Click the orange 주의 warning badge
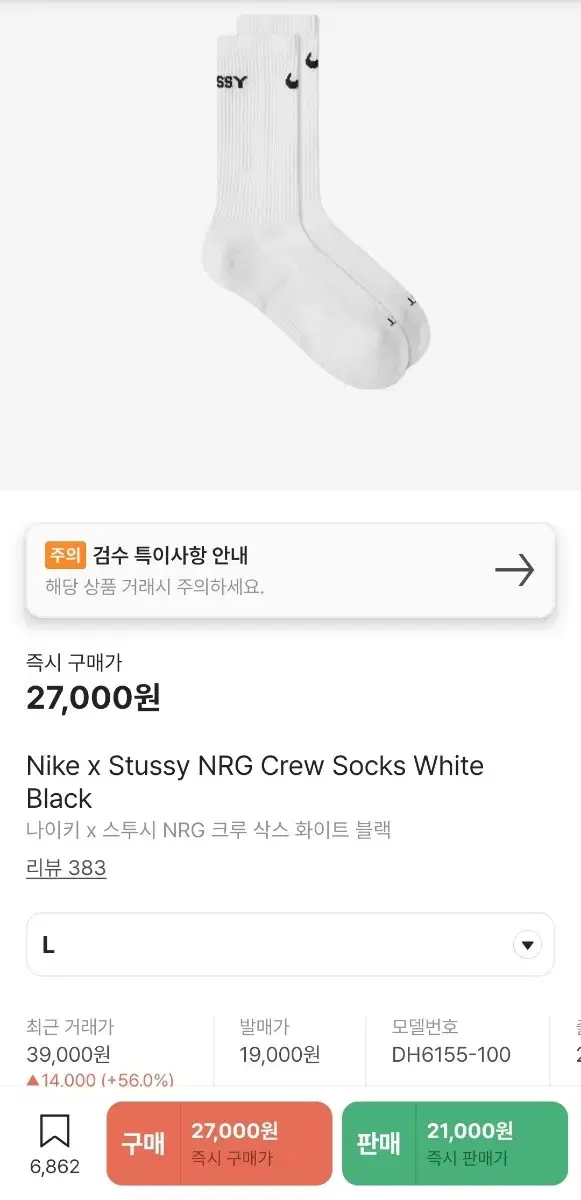The height and width of the screenshot is (1200, 581). 67,553
